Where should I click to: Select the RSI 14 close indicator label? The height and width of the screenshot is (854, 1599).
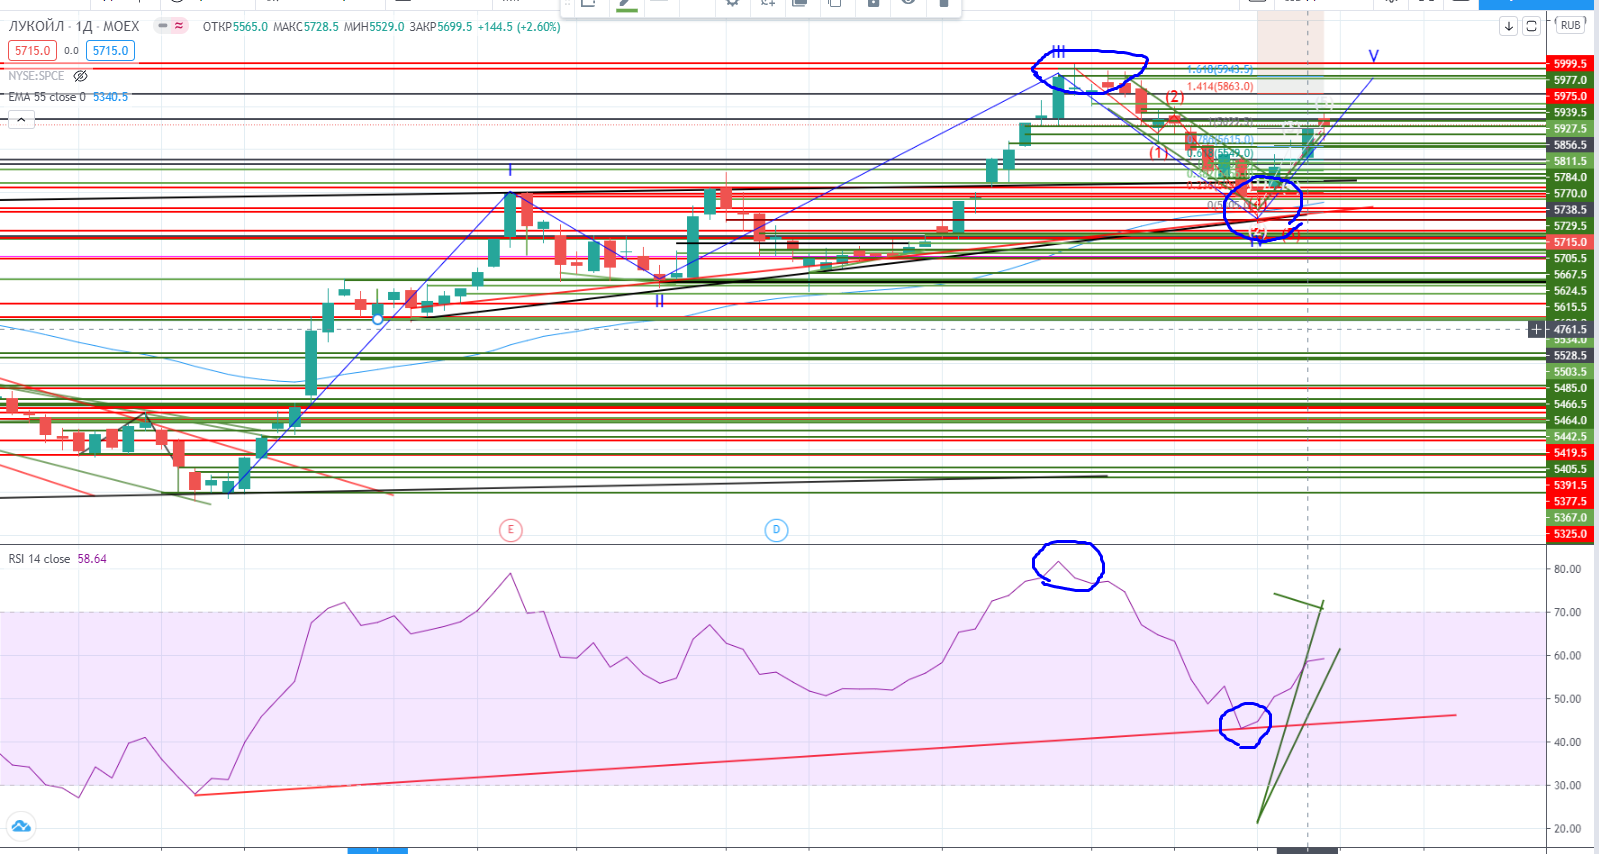point(40,559)
